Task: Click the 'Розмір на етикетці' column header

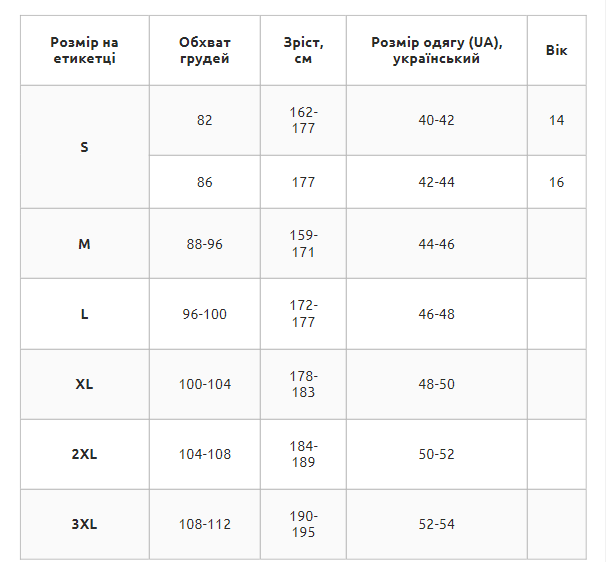Action: coord(85,50)
